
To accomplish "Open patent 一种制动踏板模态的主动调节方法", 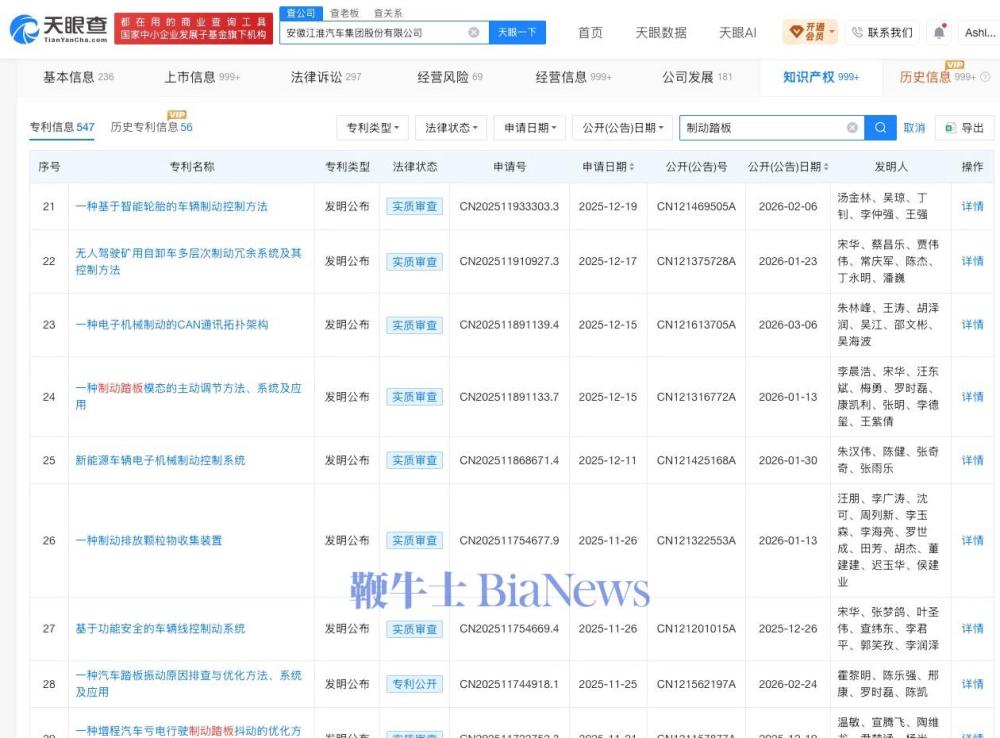I will point(188,396).
